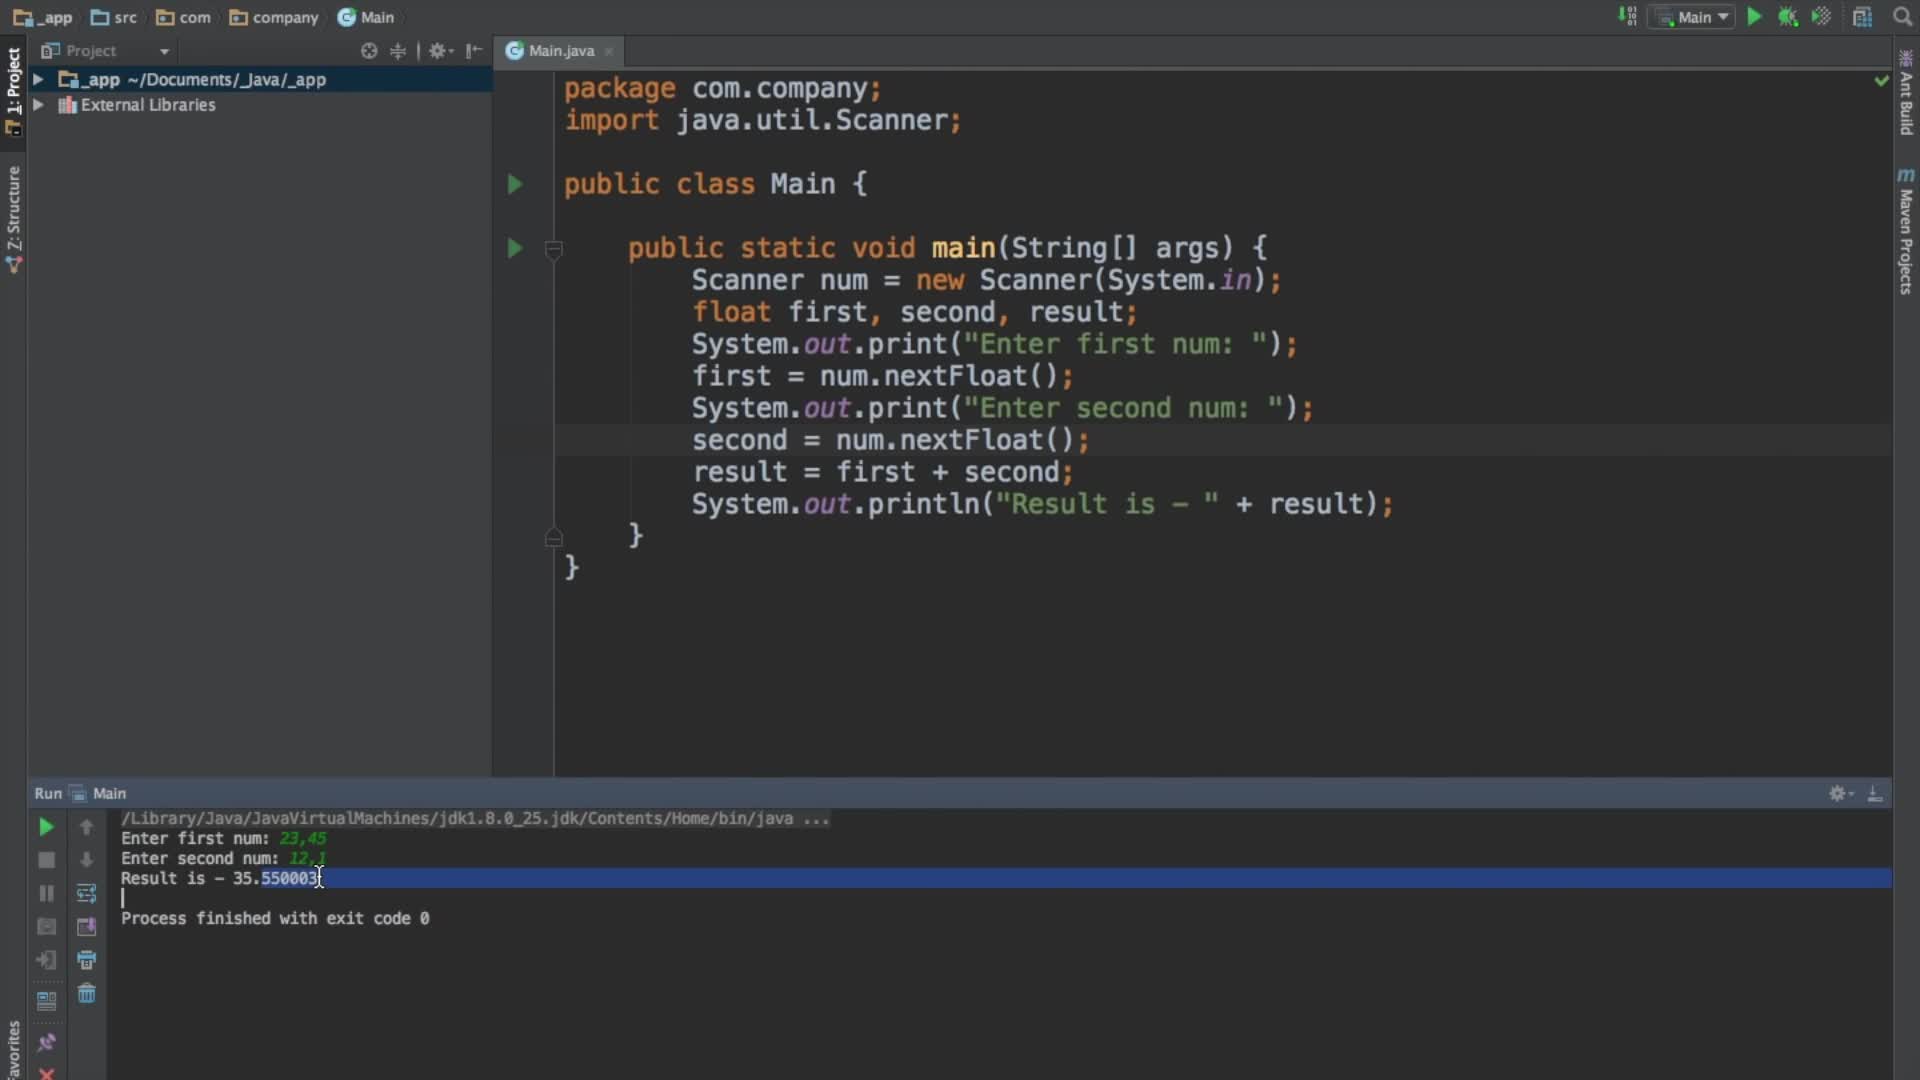
Task: Run Main from the top toolbar
Action: pos(1754,17)
